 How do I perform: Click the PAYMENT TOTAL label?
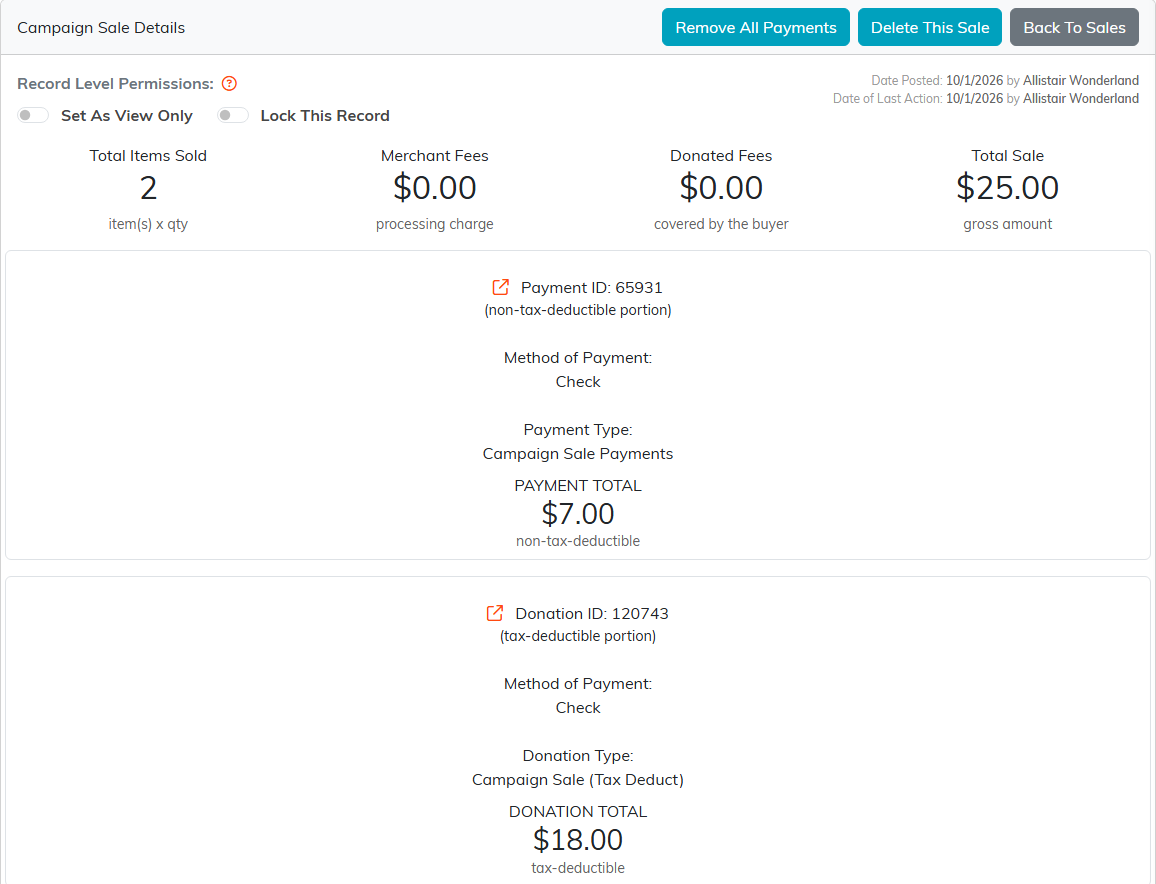tap(578, 485)
